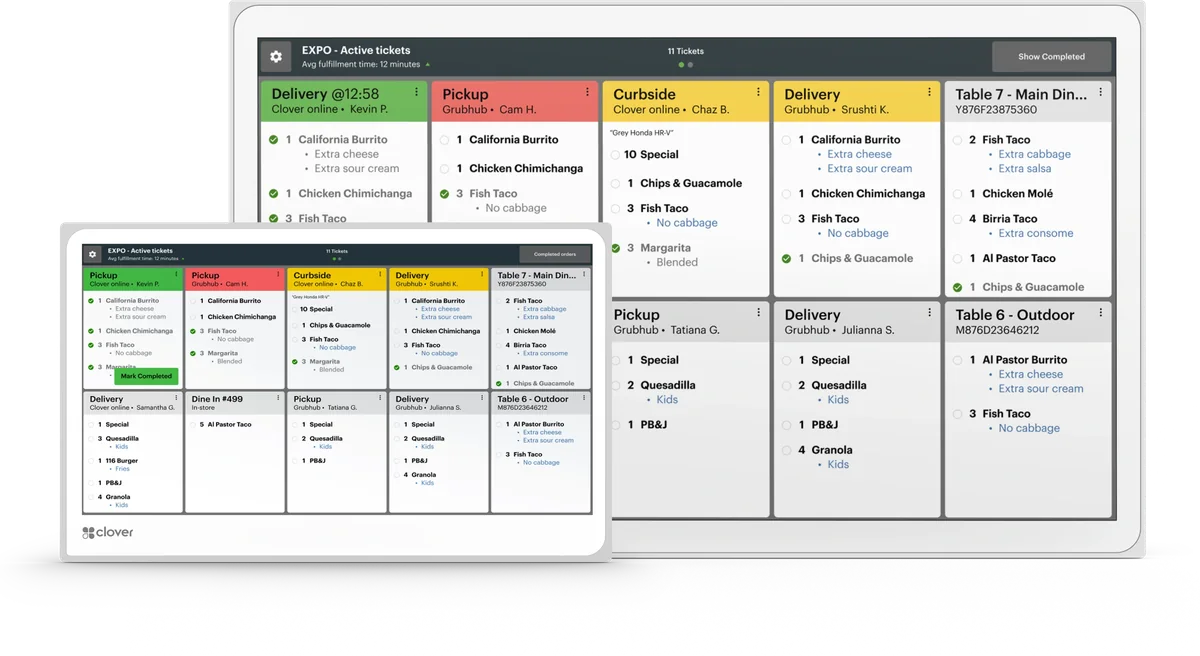Open settings gear on the small Clover display

[92, 255]
